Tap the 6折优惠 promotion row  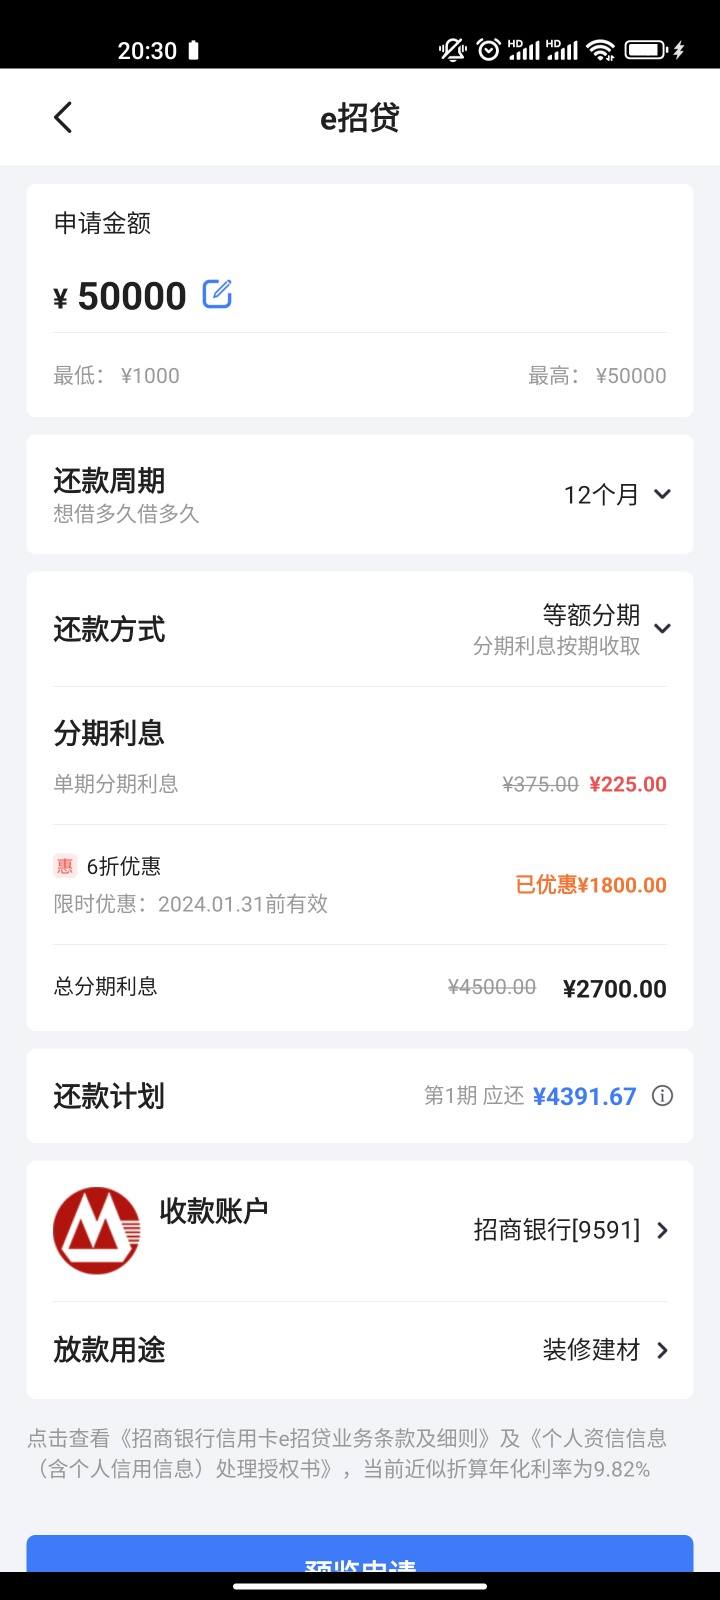[360, 885]
